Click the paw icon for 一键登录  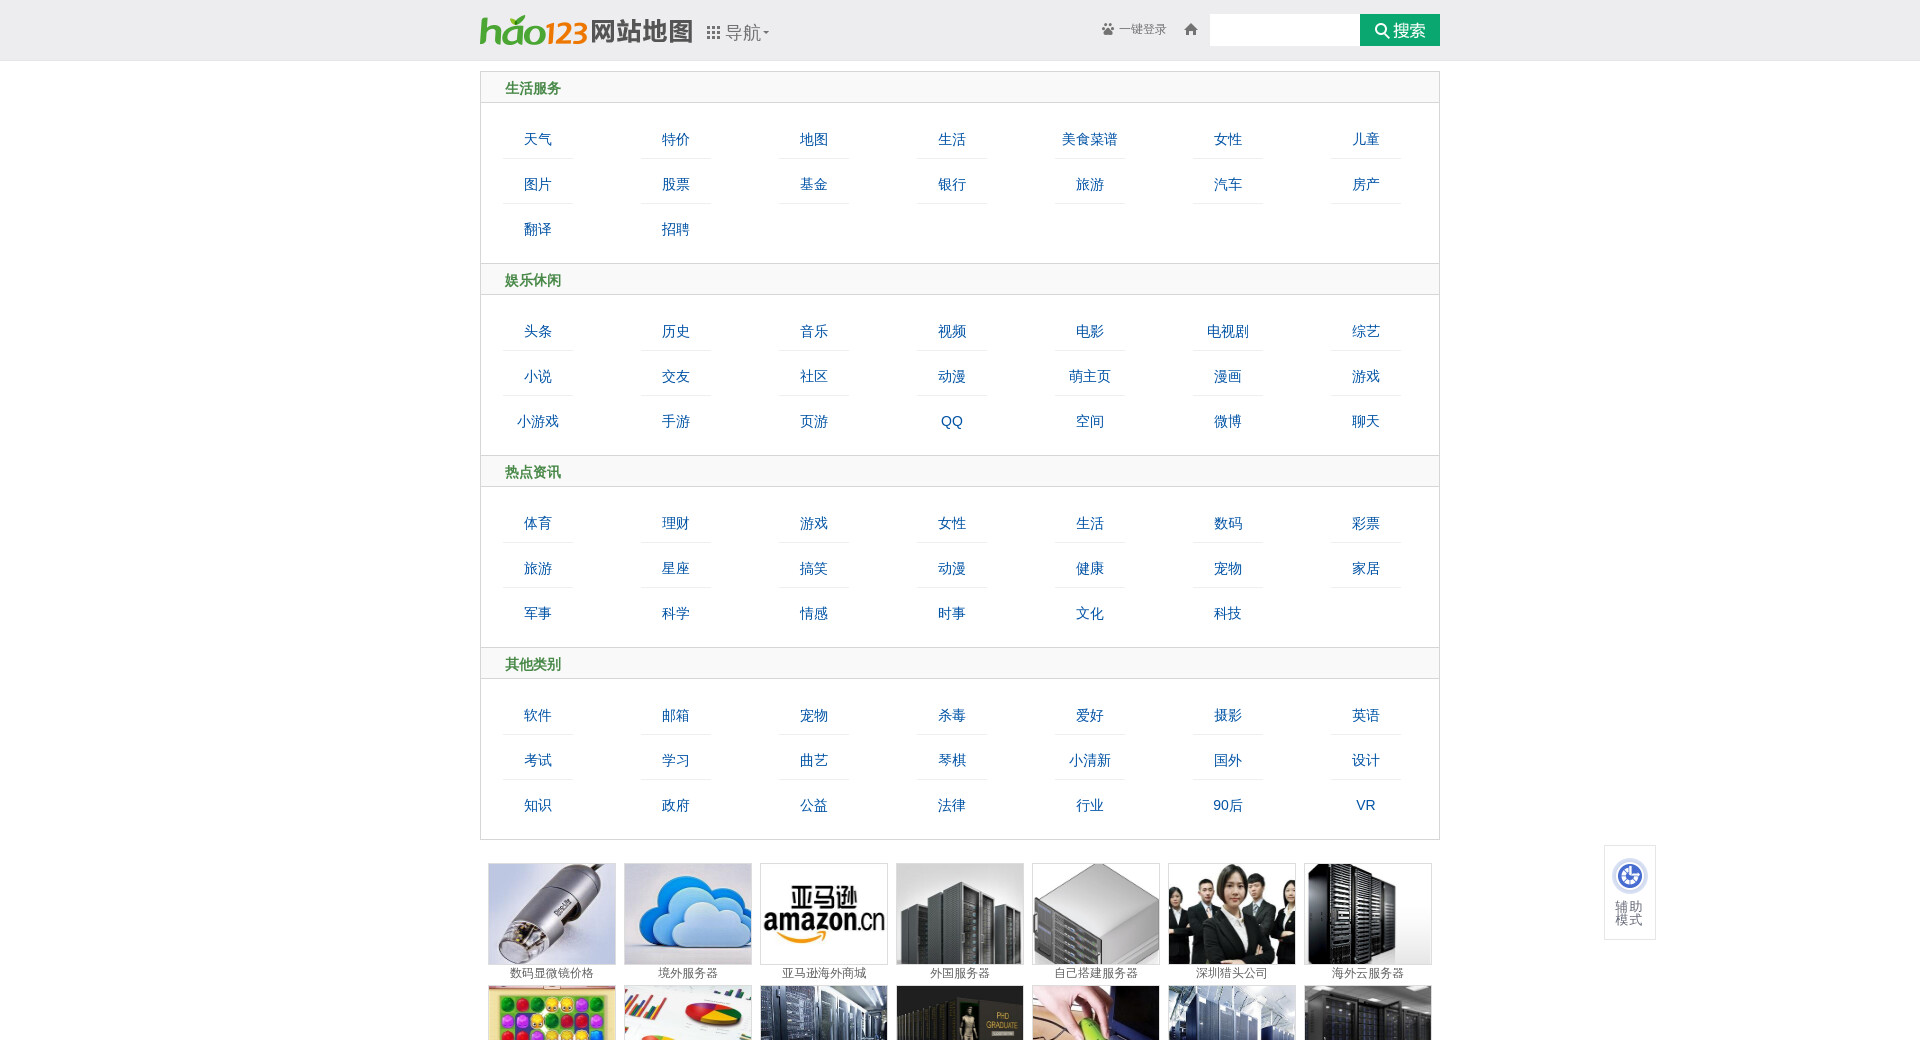click(x=1108, y=30)
